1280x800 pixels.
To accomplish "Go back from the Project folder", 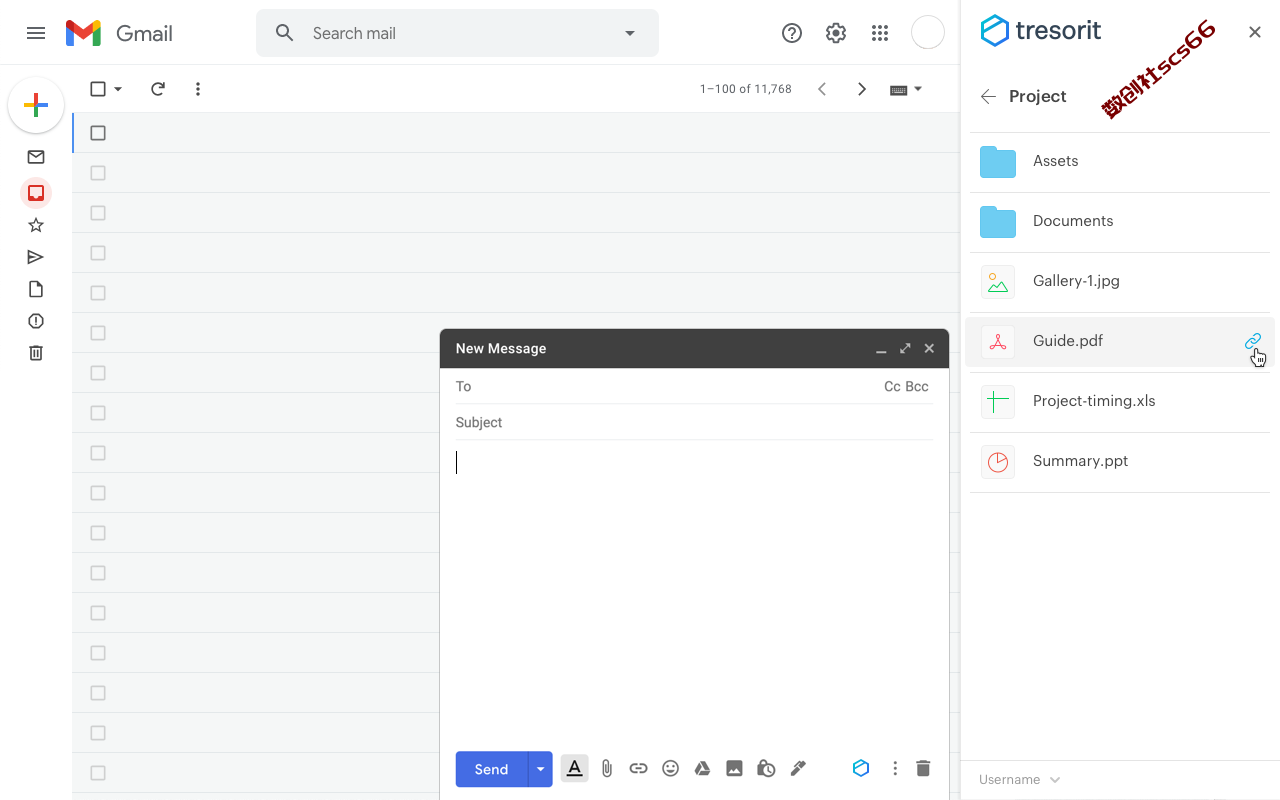I will click(988, 96).
